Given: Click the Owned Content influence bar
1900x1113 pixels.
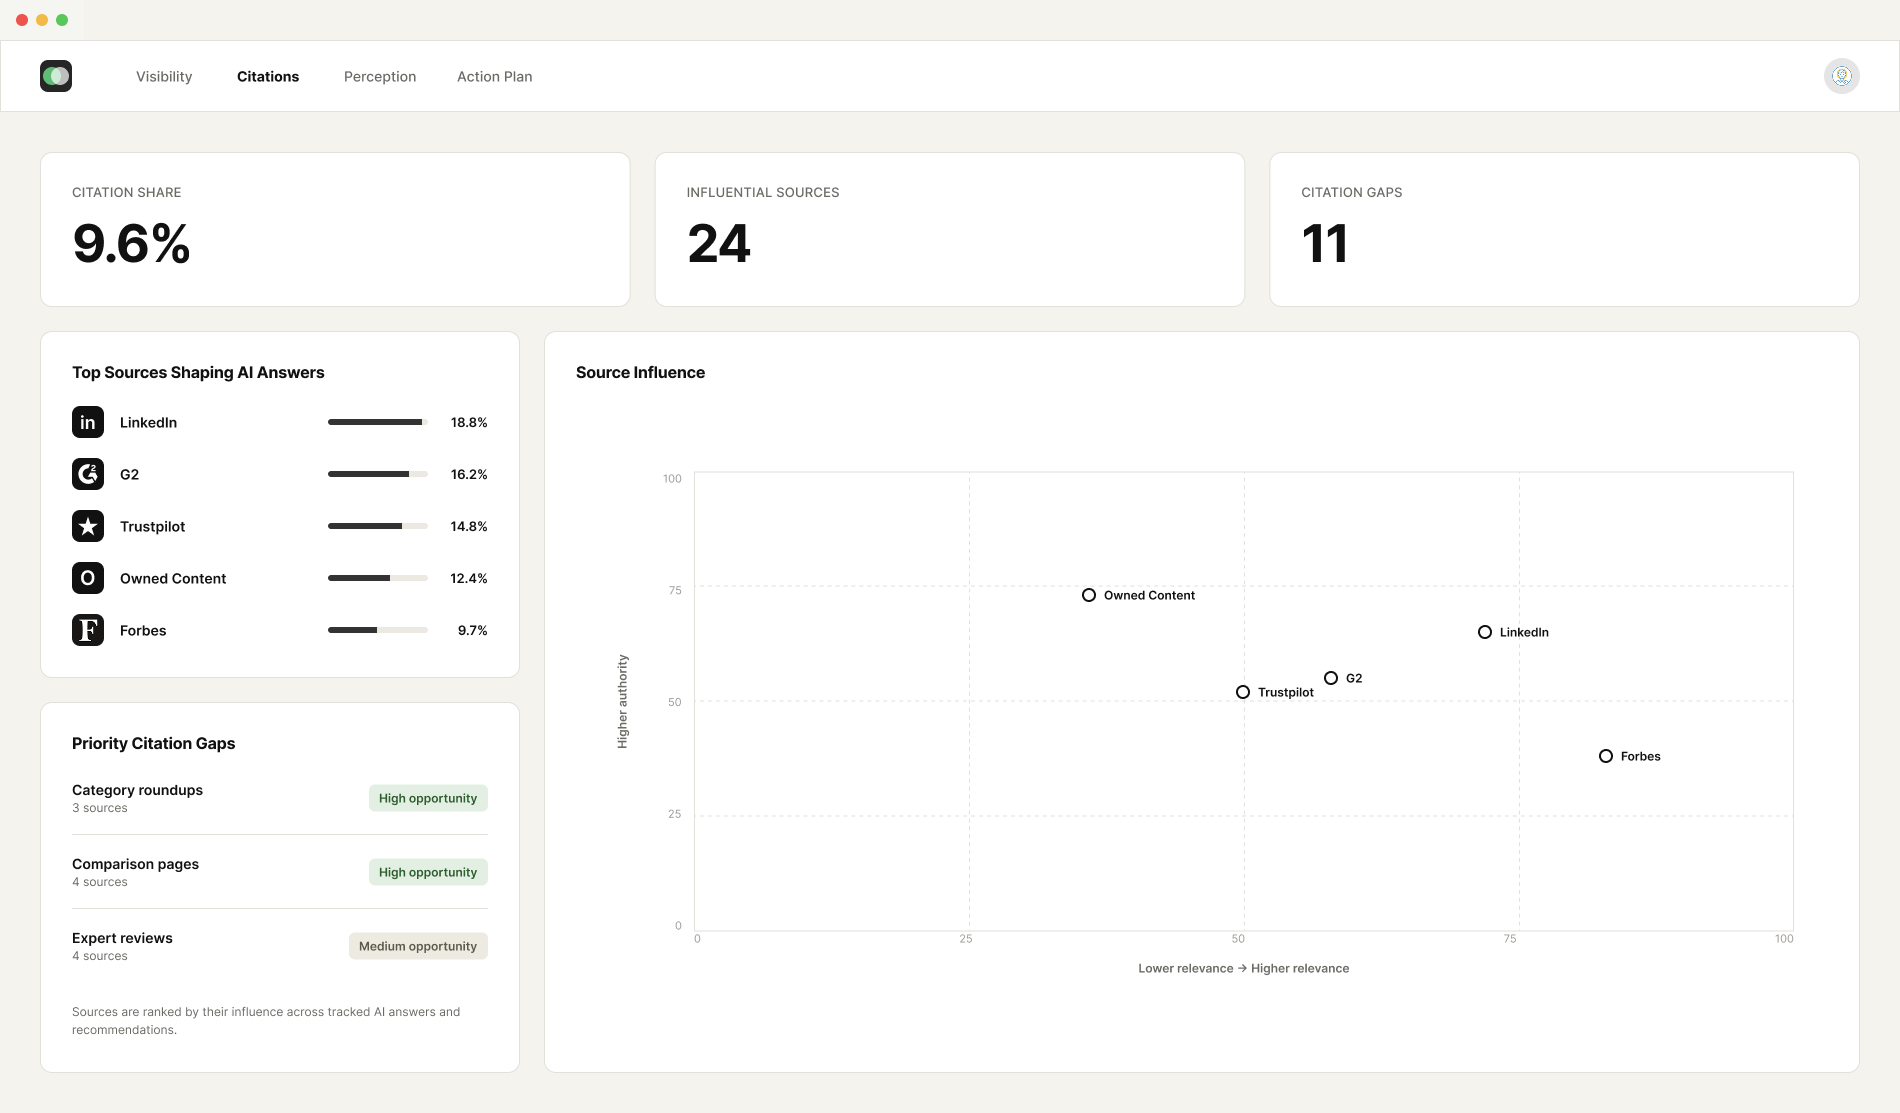Looking at the screenshot, I should pyautogui.click(x=378, y=578).
